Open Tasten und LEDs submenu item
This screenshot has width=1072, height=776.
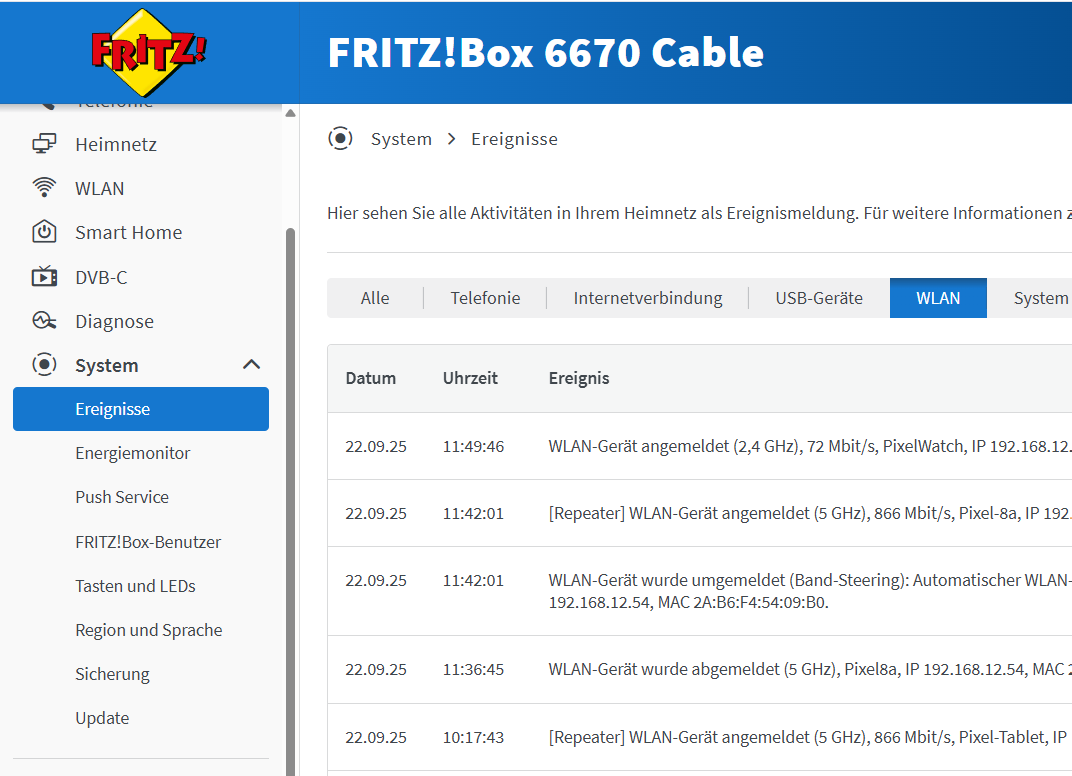[135, 586]
